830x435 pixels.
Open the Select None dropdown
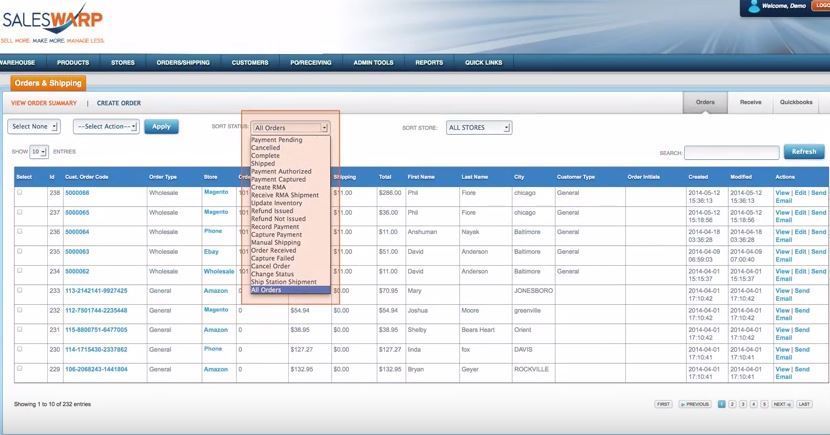(x=34, y=127)
